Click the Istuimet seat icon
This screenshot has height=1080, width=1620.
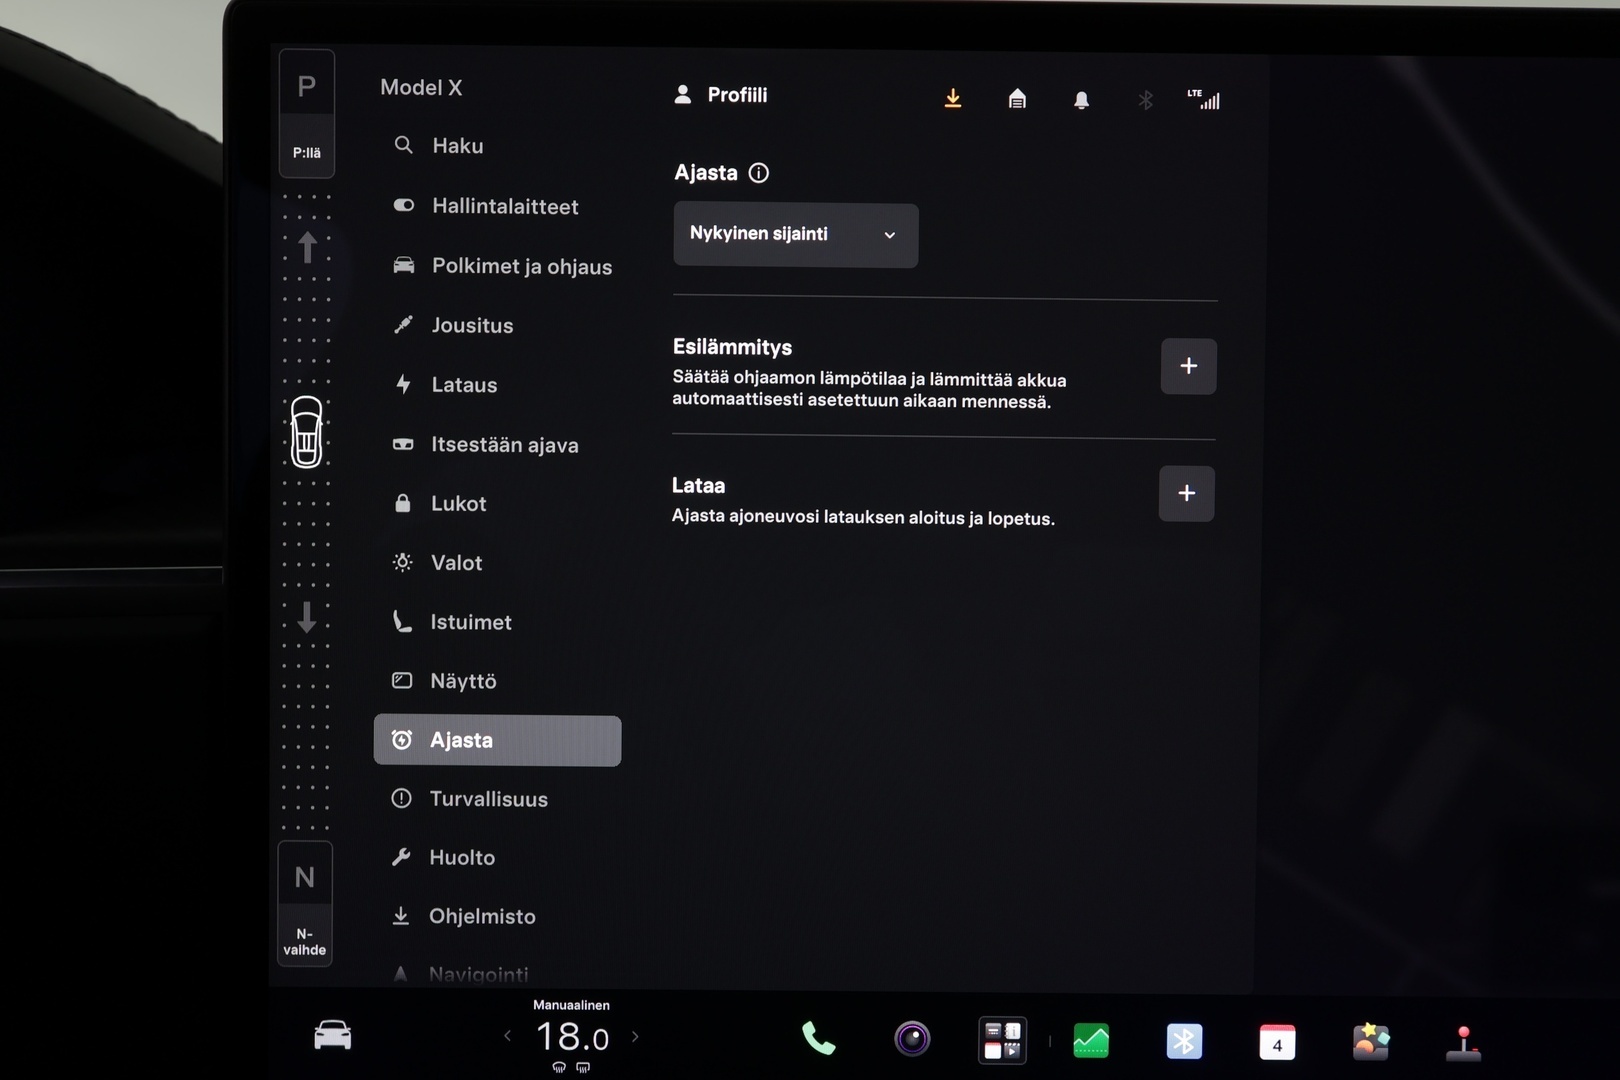pos(402,621)
